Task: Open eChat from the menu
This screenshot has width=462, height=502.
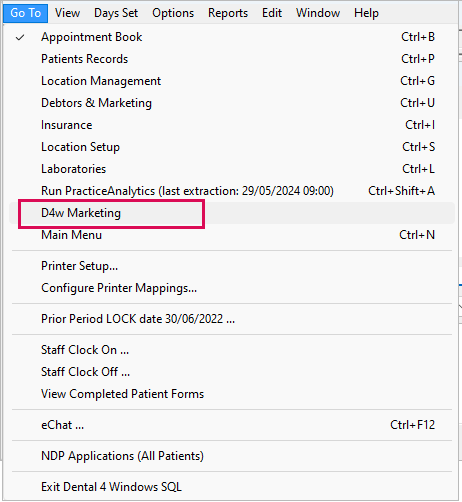Action: pyautogui.click(x=232, y=425)
